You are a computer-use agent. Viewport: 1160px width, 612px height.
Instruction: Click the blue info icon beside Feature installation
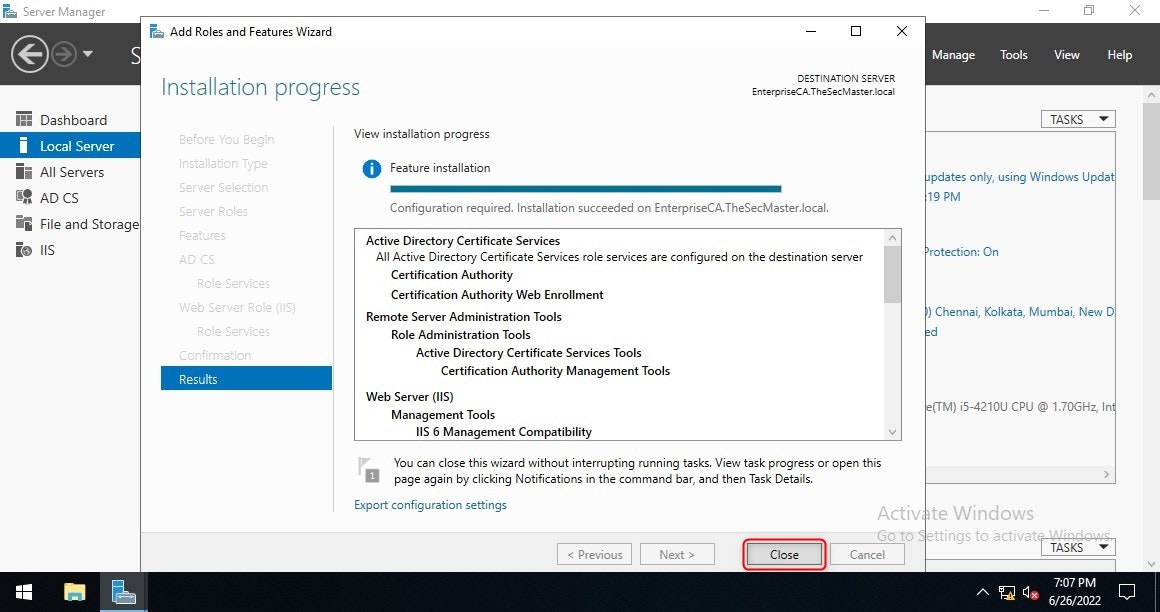pos(371,169)
